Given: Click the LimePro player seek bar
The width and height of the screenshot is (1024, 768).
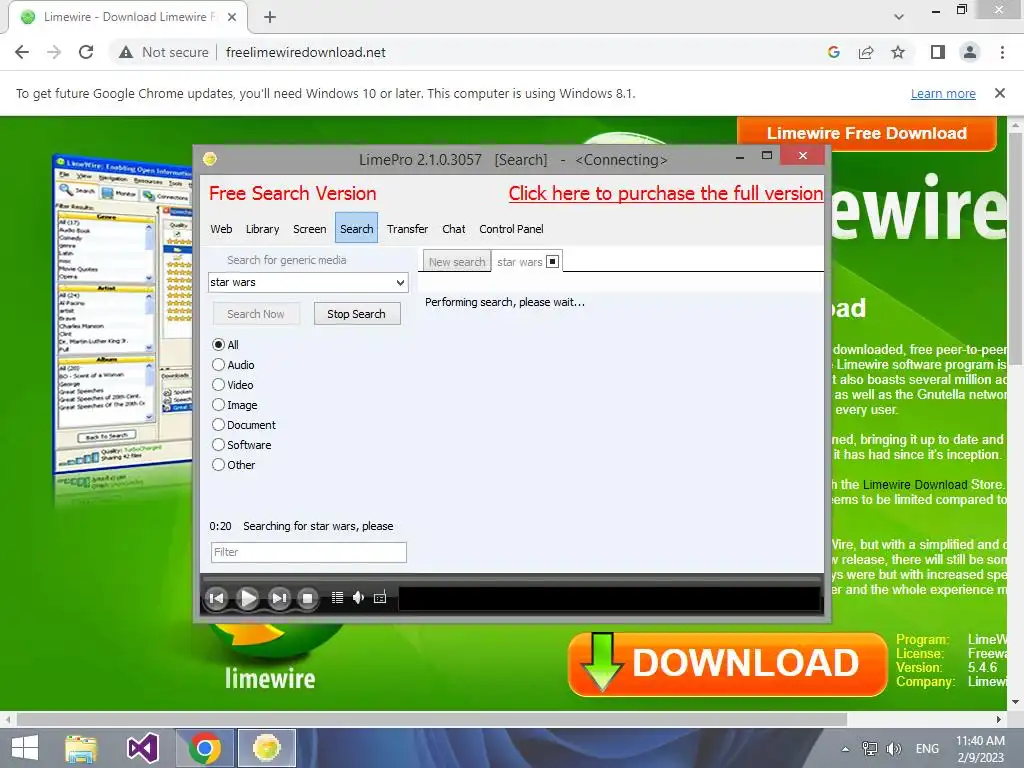Looking at the screenshot, I should [x=511, y=579].
